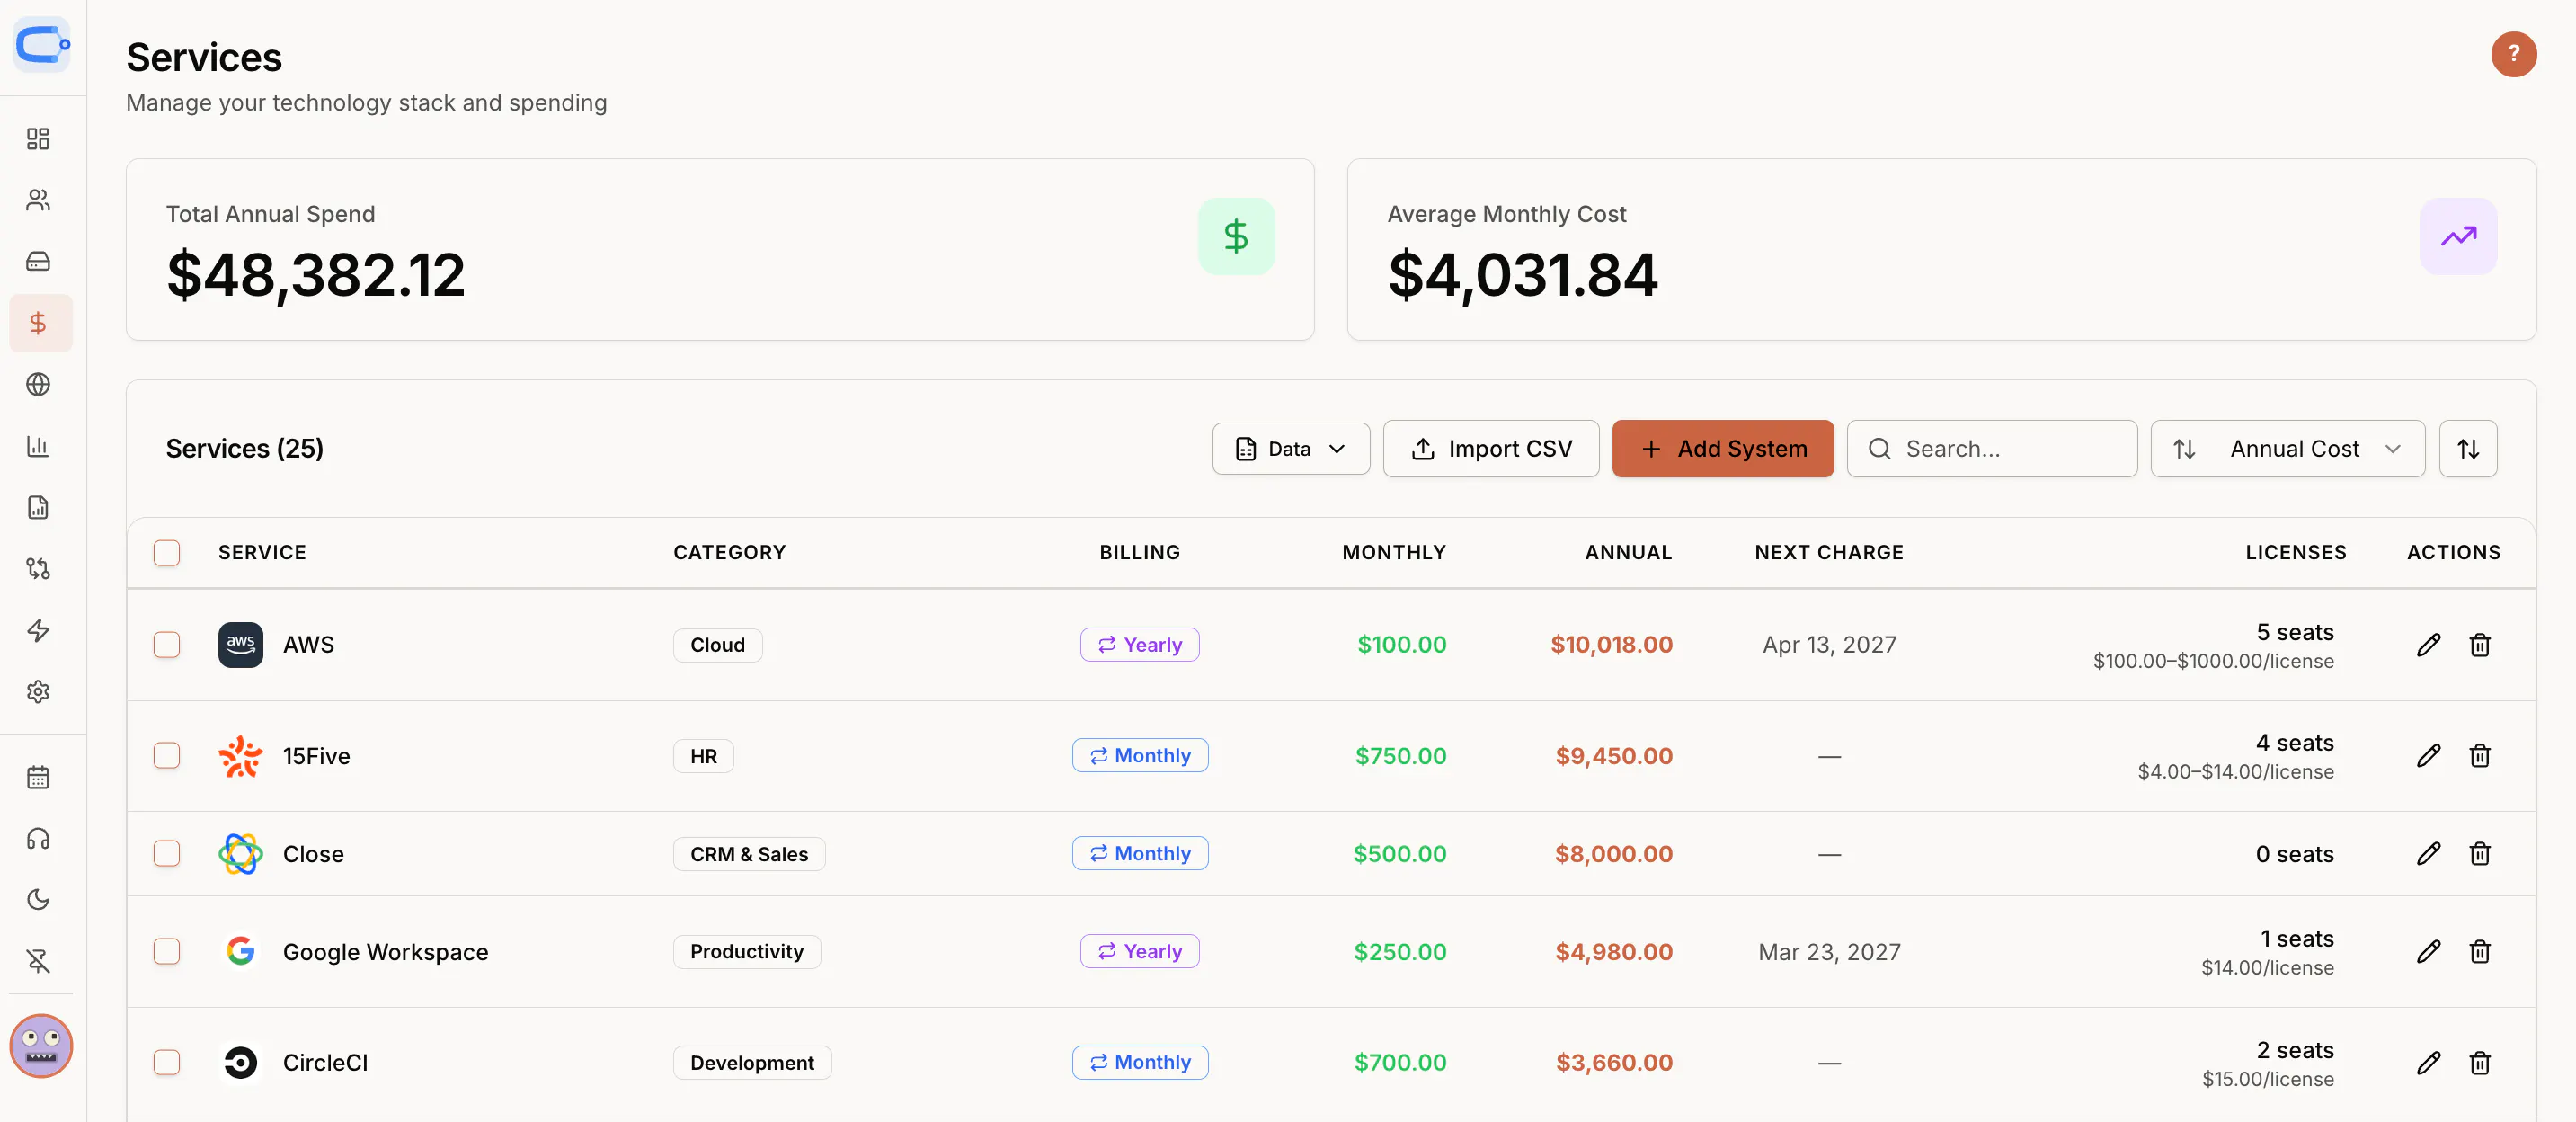Sort by the NEXT CHARGE column header
Image resolution: width=2576 pixels, height=1122 pixels.
point(1829,553)
